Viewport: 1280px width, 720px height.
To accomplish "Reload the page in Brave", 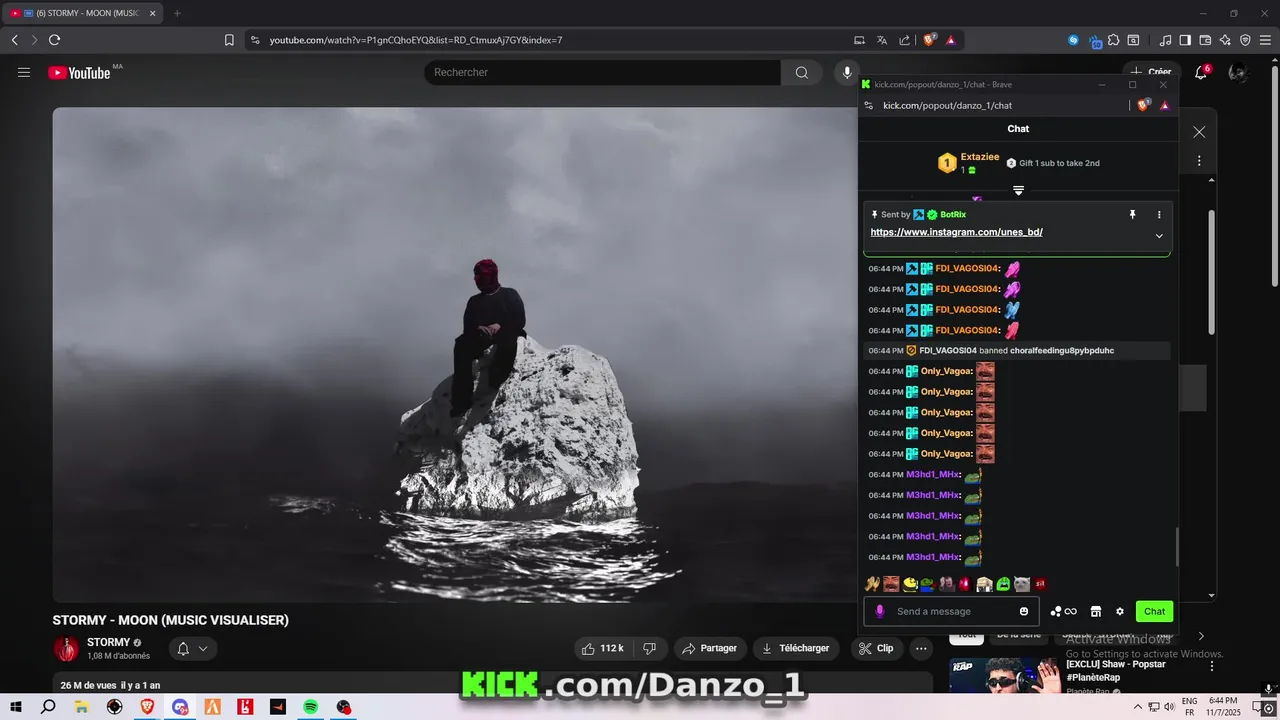I will click(x=55, y=40).
